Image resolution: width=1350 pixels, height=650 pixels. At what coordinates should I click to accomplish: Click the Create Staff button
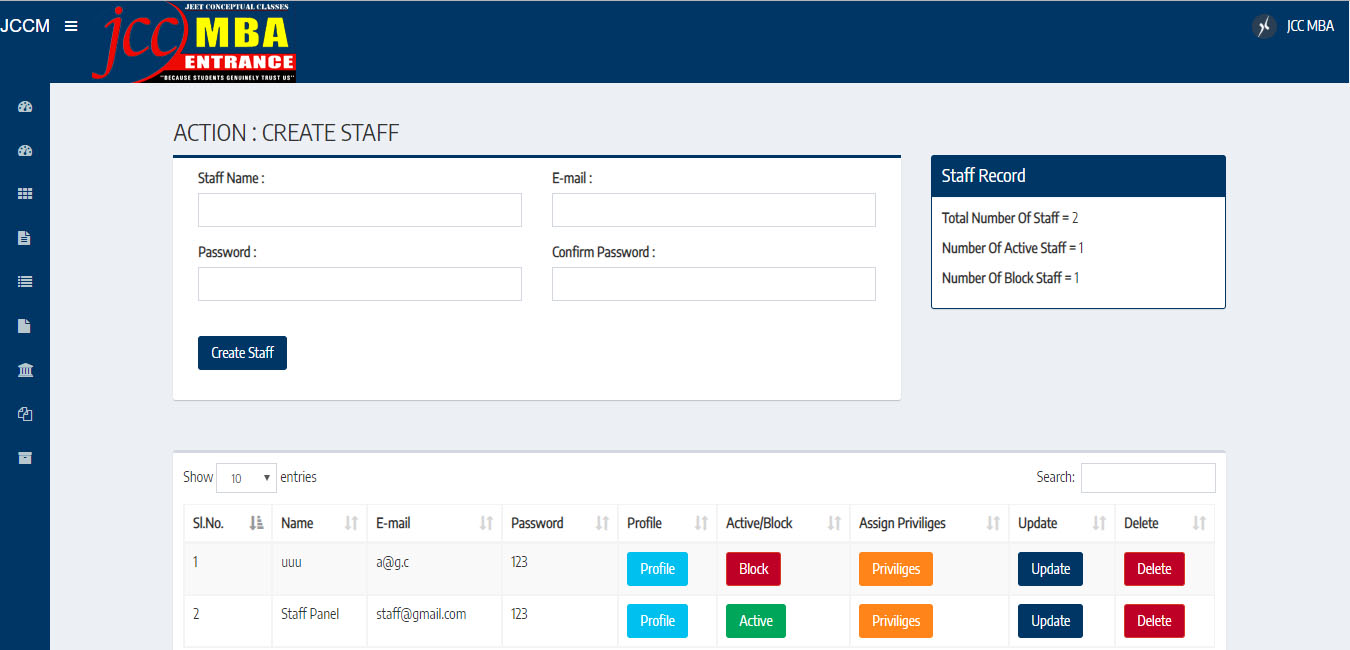tap(242, 353)
